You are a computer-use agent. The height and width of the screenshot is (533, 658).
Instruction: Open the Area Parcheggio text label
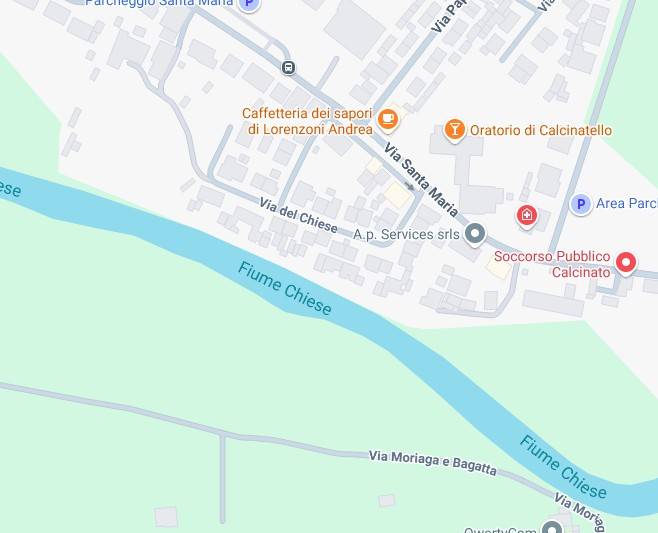click(x=627, y=204)
